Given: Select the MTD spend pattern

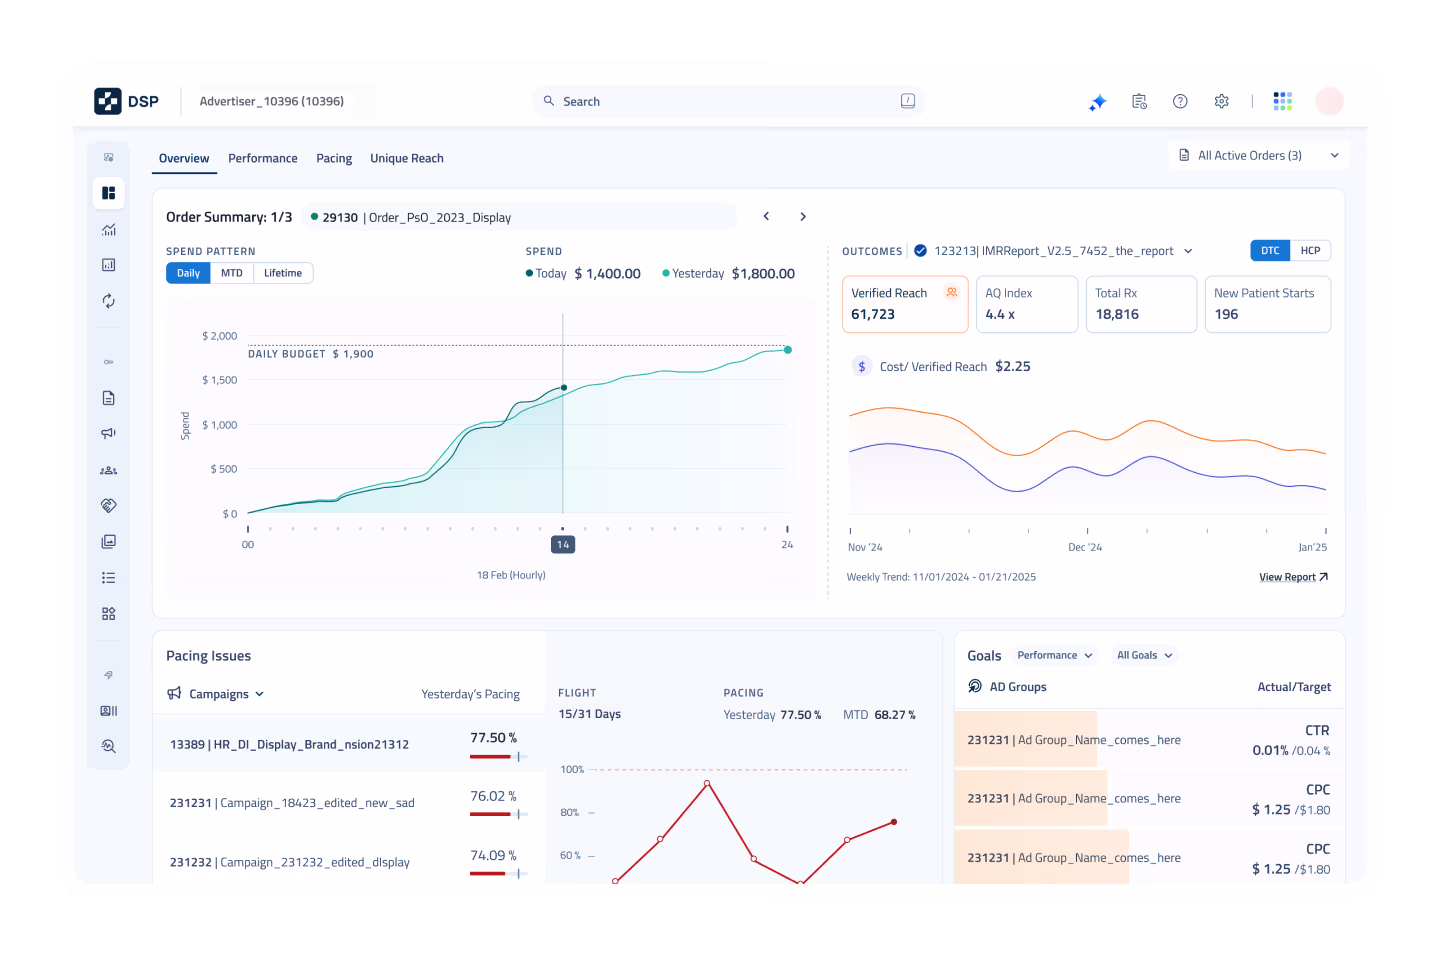Looking at the screenshot, I should 232,273.
